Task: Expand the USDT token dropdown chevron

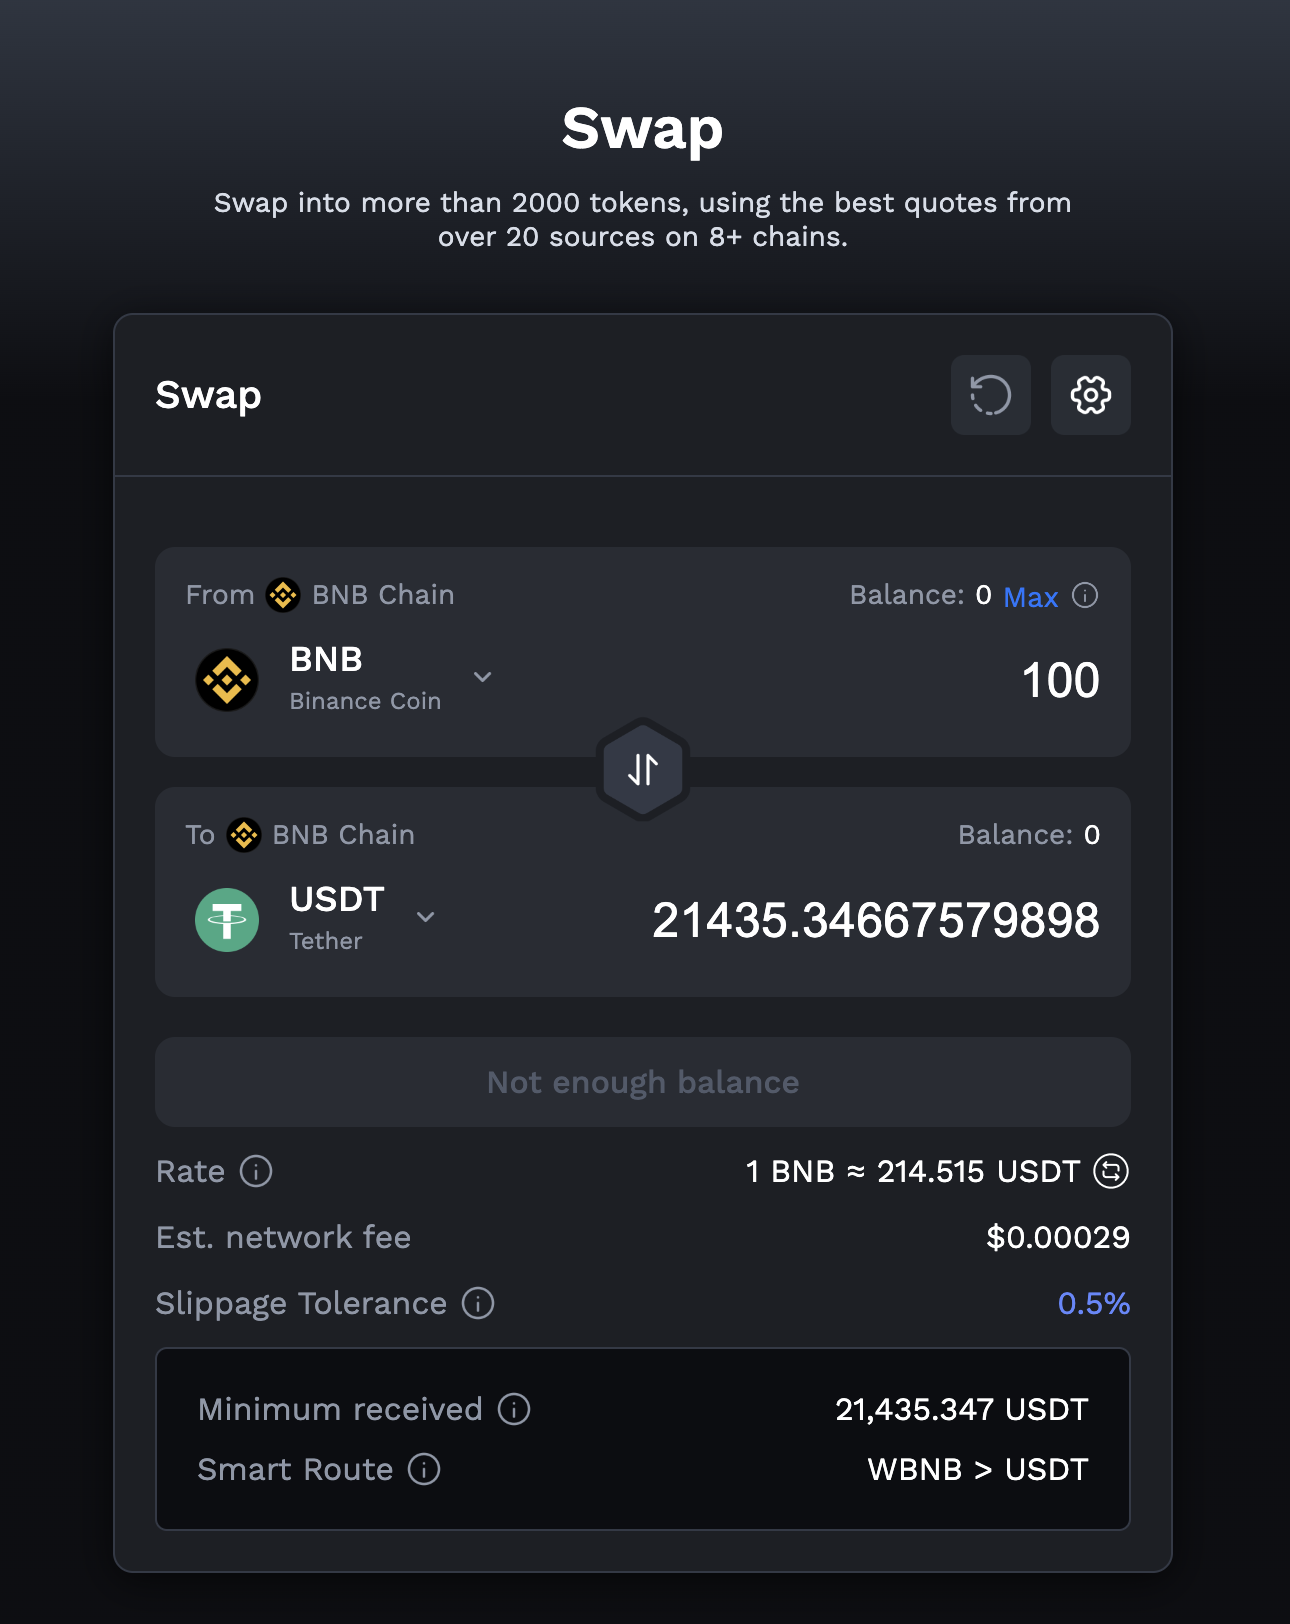Action: pos(425,917)
